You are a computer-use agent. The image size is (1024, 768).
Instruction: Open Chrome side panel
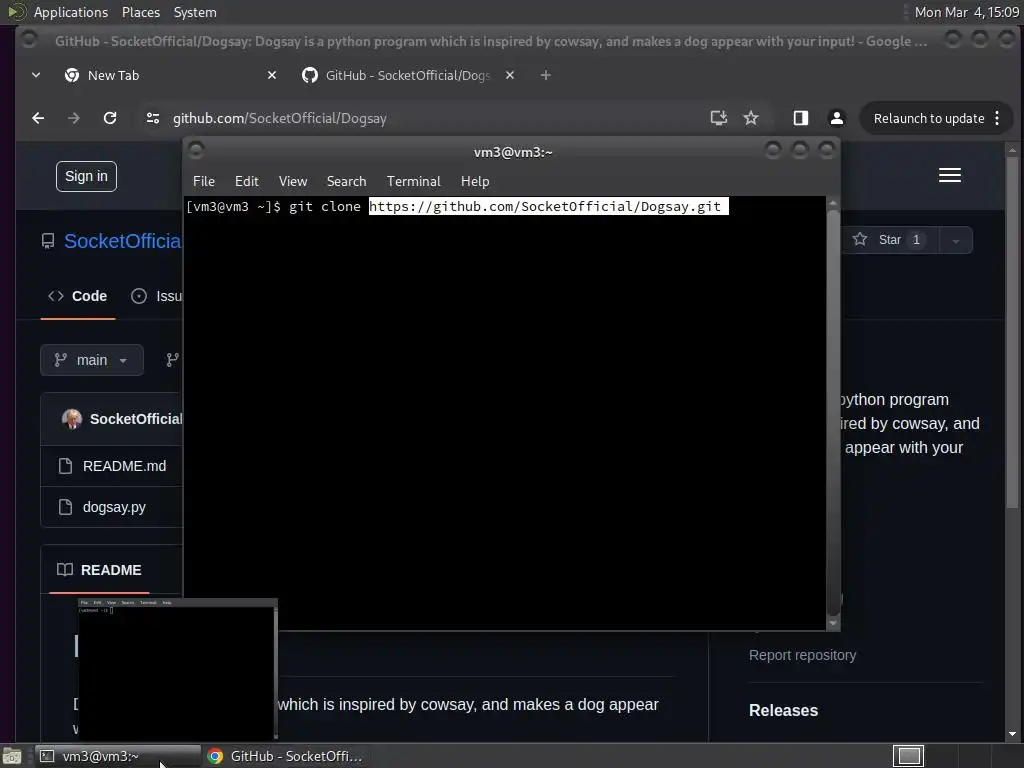801,118
